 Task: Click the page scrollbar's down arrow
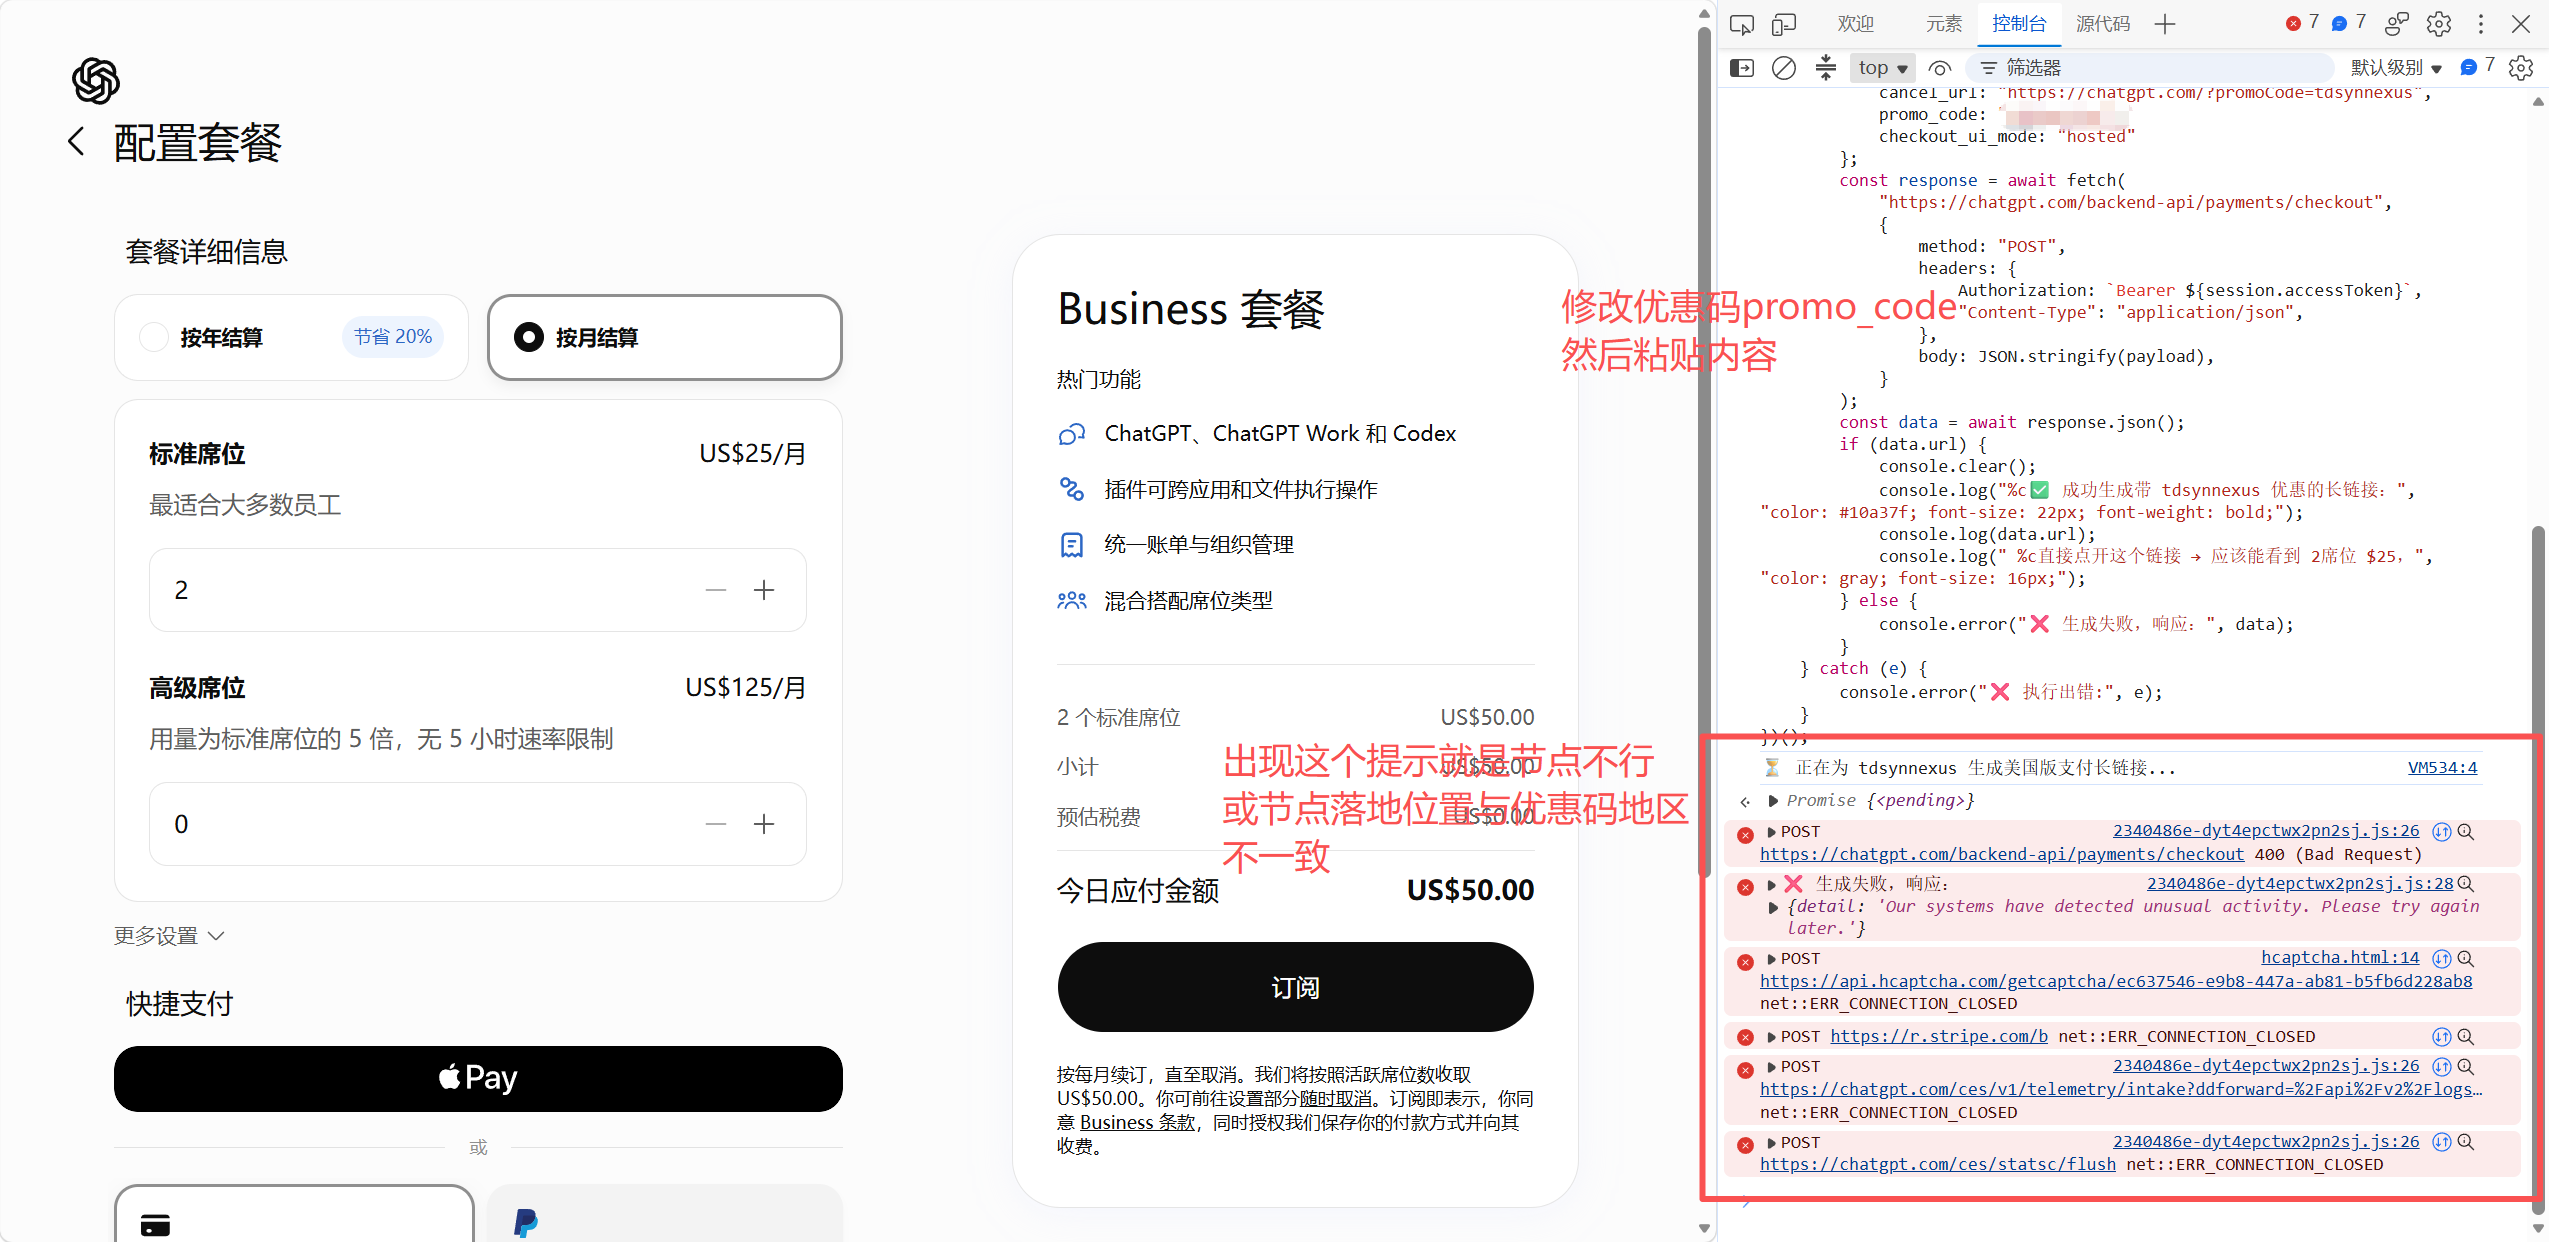[1704, 1228]
